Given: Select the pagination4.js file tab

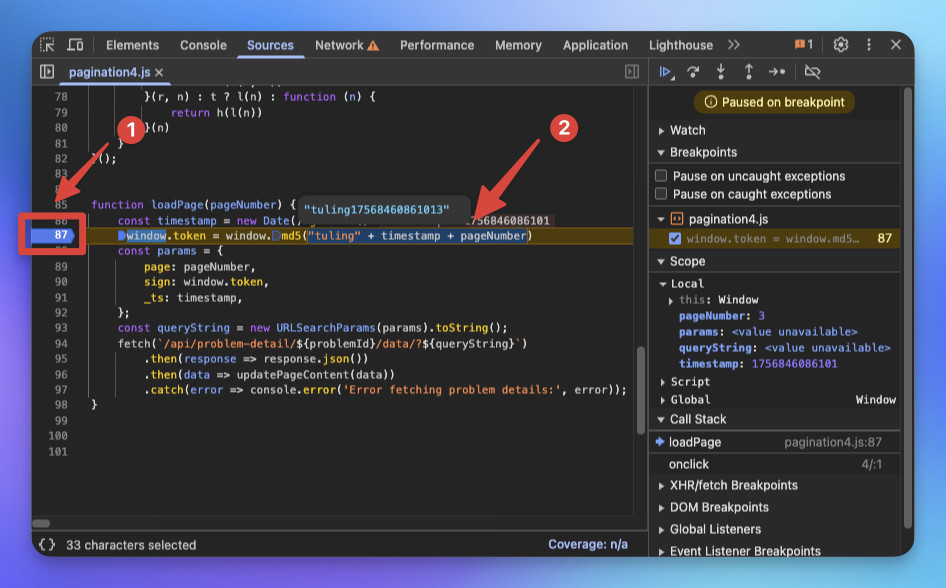Looking at the screenshot, I should click(x=109, y=72).
